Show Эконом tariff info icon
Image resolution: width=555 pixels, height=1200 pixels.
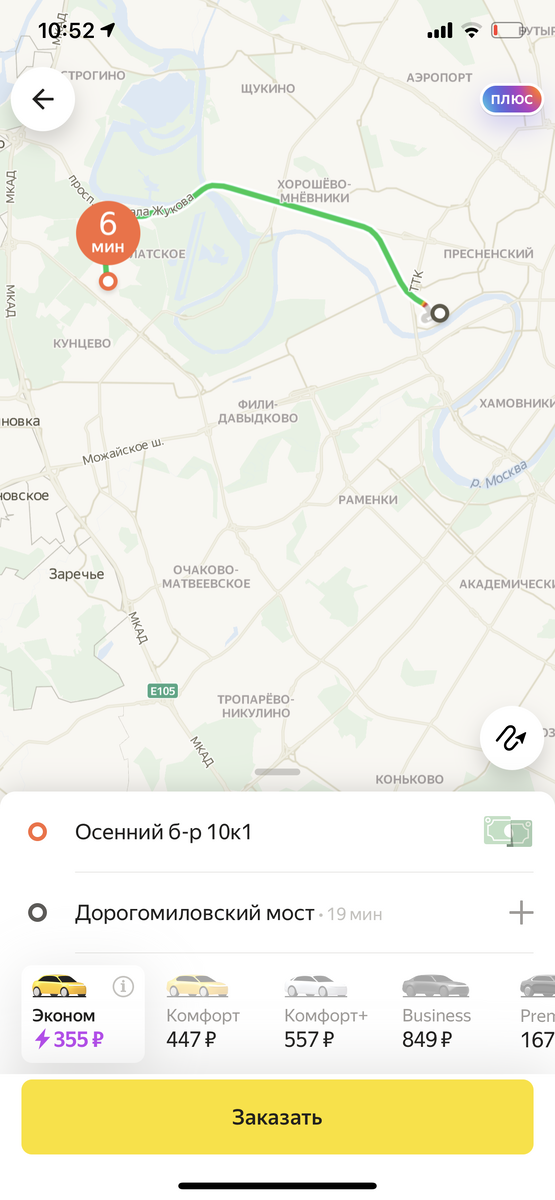[x=124, y=986]
